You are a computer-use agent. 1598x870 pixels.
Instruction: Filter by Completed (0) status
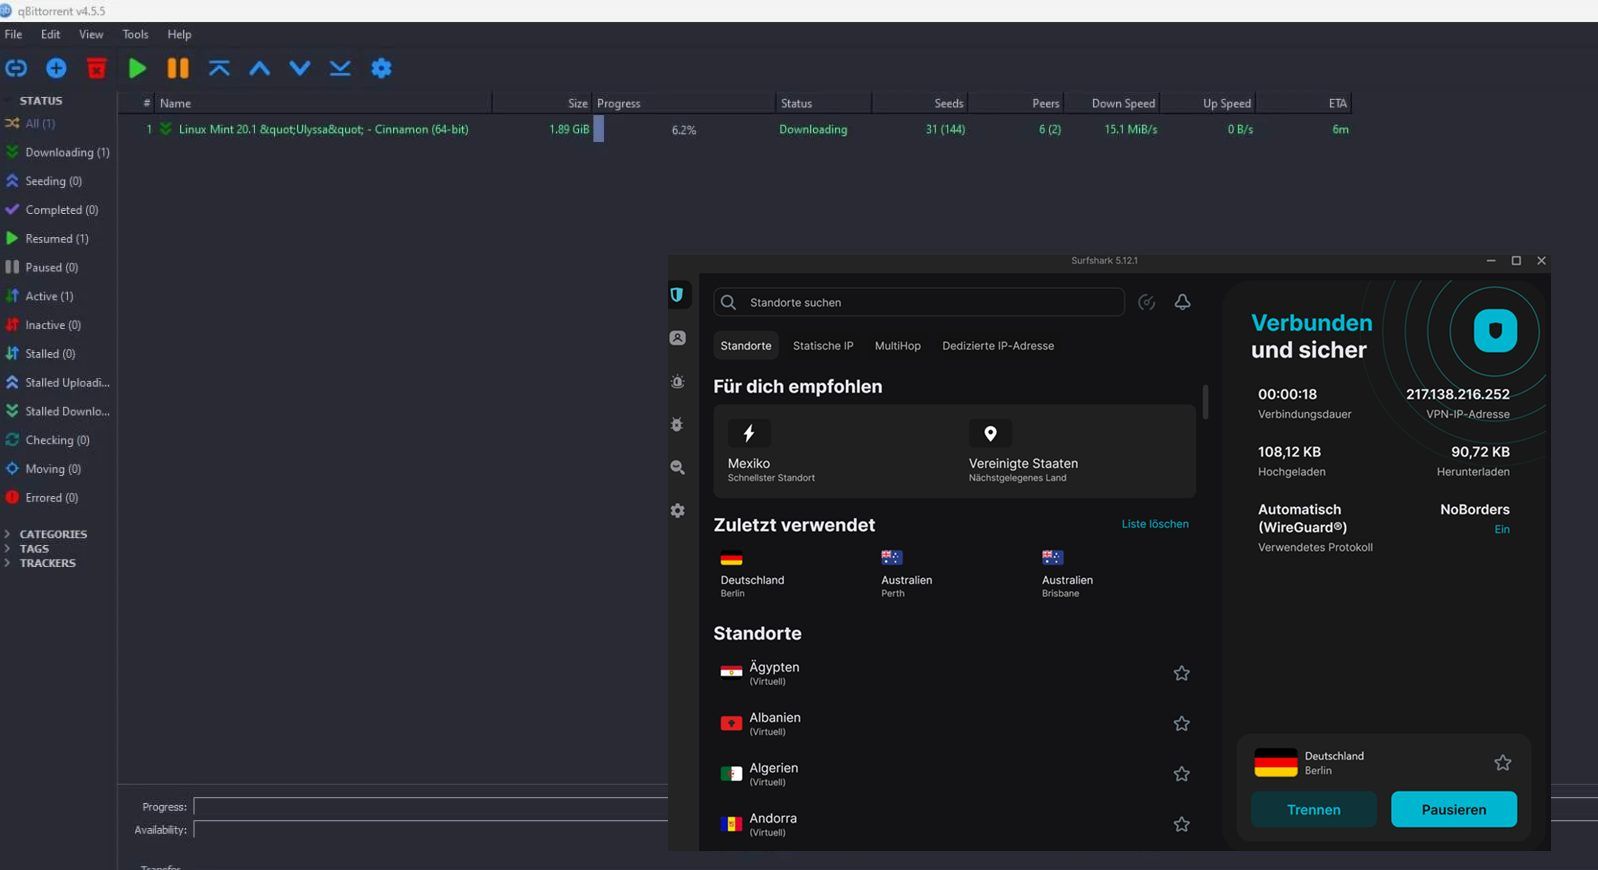tap(52, 210)
